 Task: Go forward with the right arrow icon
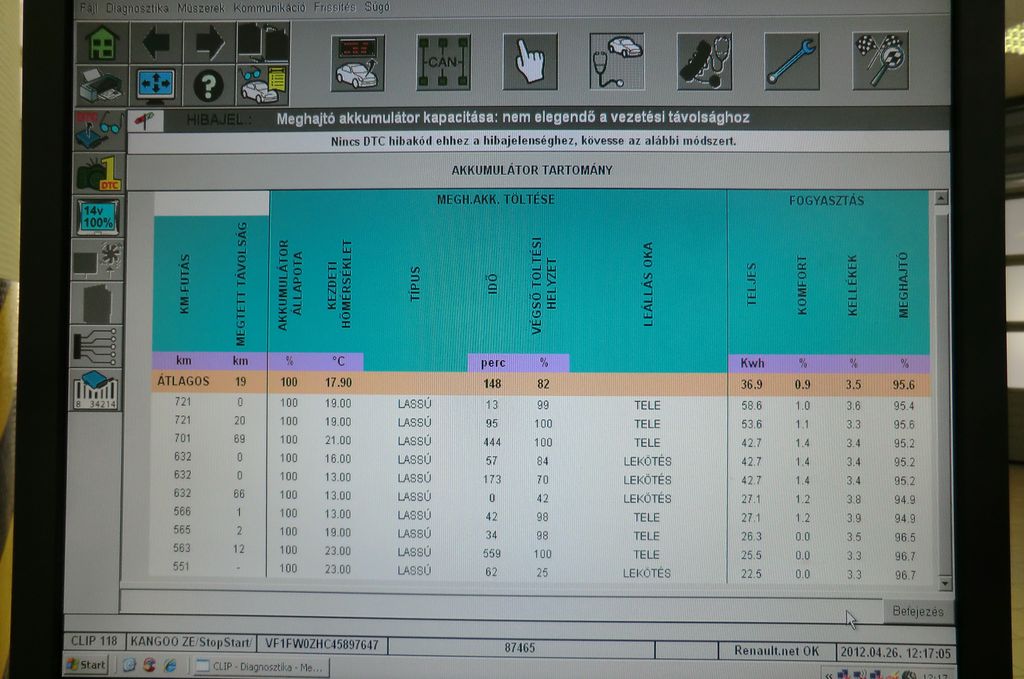click(209, 43)
